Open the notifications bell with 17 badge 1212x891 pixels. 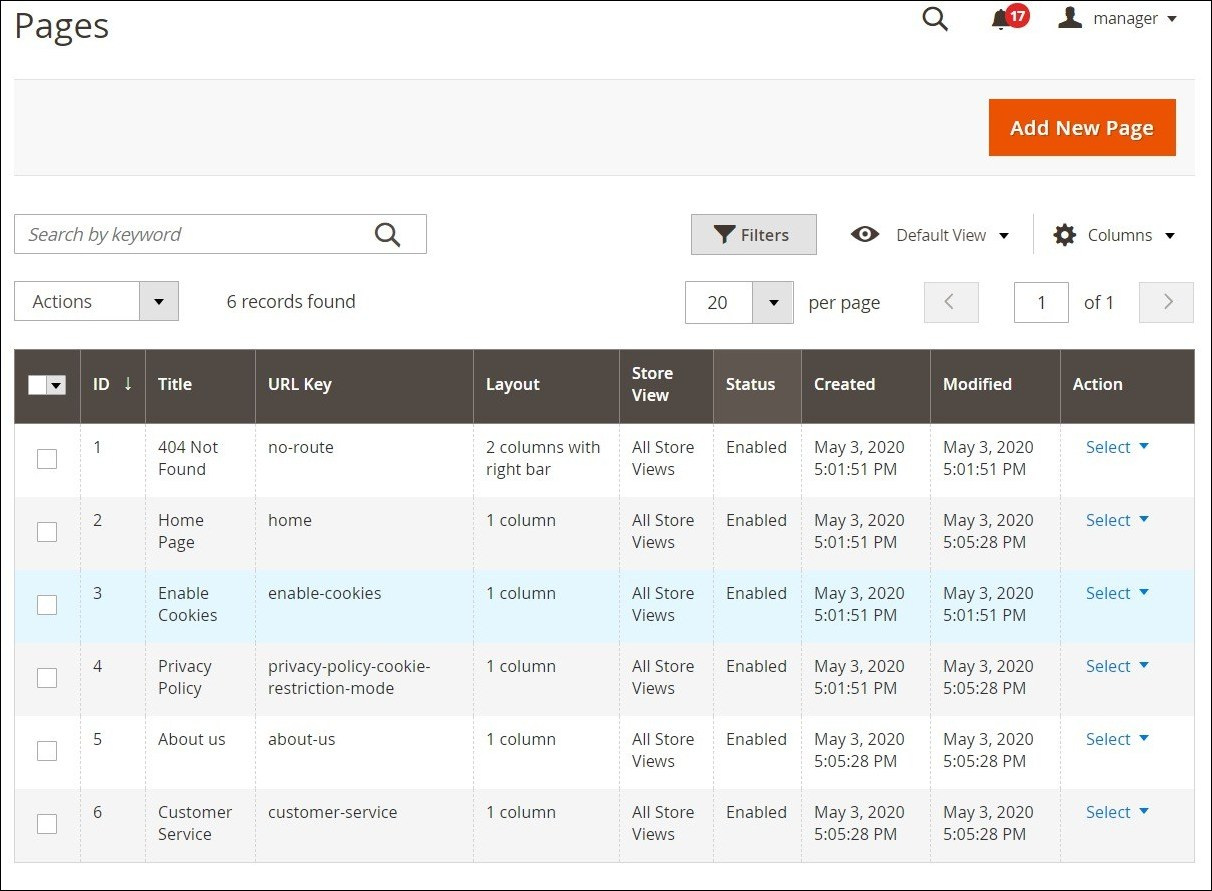coord(1008,18)
